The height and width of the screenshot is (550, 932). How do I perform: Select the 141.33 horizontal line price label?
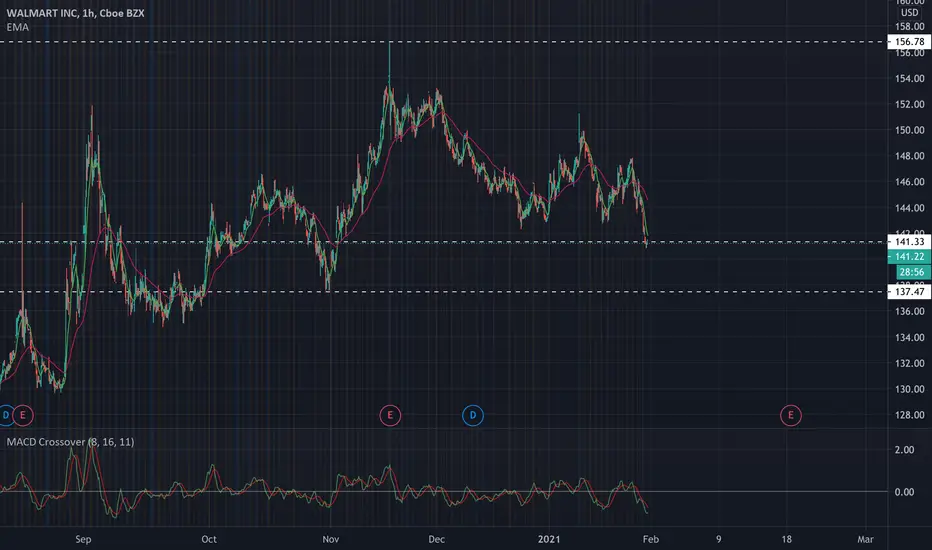[x=909, y=241]
